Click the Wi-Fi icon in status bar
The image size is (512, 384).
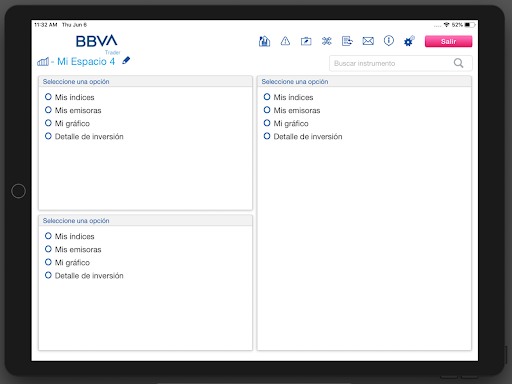click(x=446, y=25)
